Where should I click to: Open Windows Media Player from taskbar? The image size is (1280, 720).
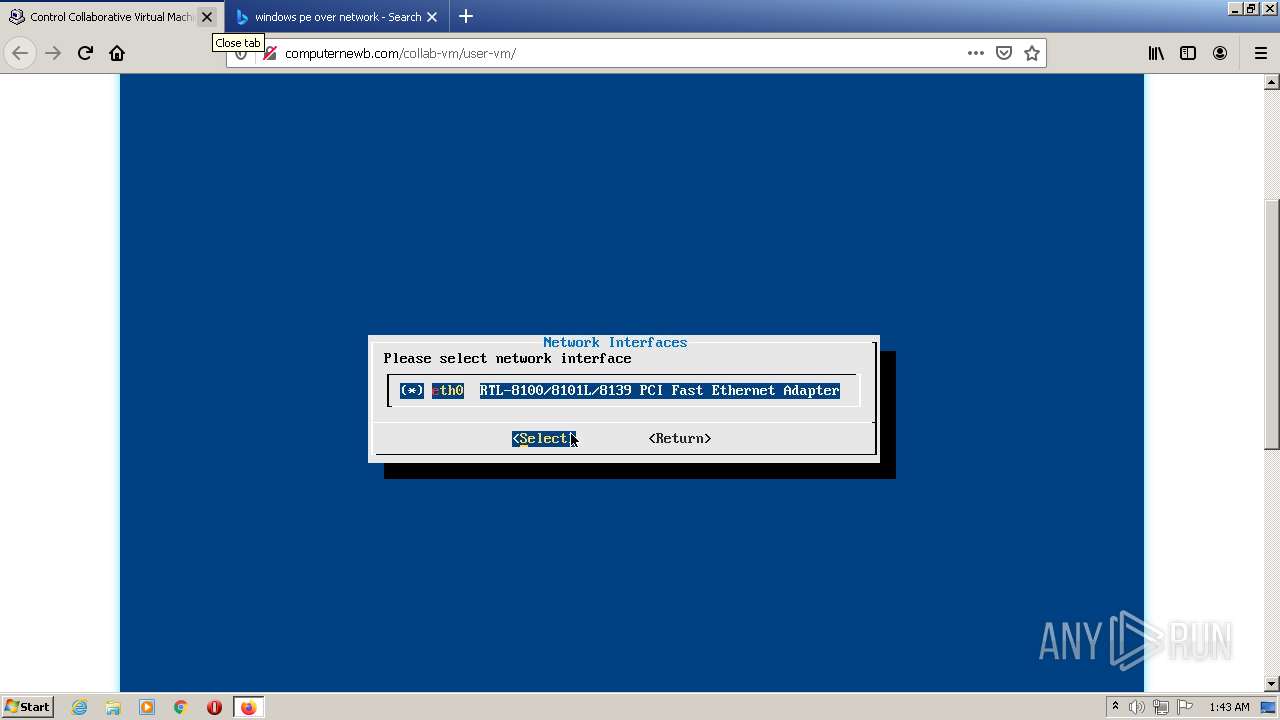tap(147, 707)
